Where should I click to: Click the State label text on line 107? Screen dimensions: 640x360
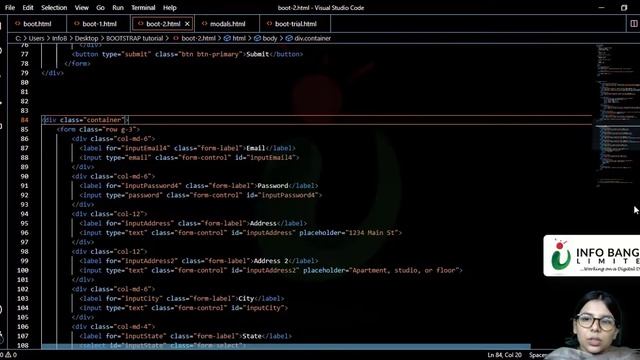point(252,336)
